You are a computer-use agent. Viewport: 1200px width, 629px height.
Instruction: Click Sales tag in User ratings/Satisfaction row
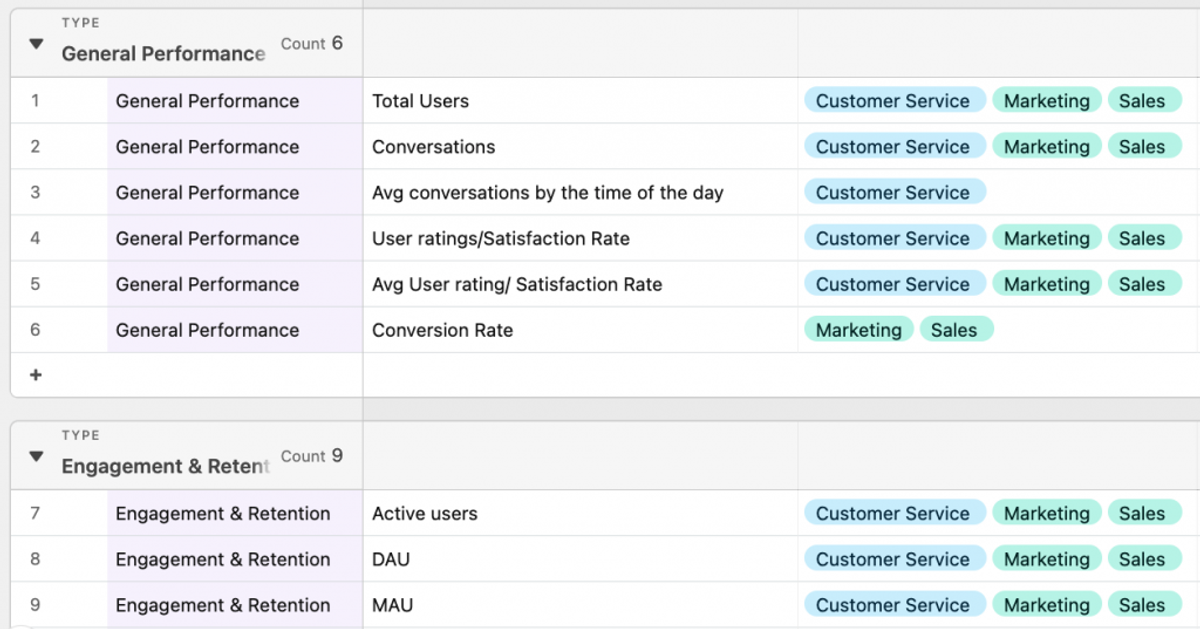(1144, 239)
